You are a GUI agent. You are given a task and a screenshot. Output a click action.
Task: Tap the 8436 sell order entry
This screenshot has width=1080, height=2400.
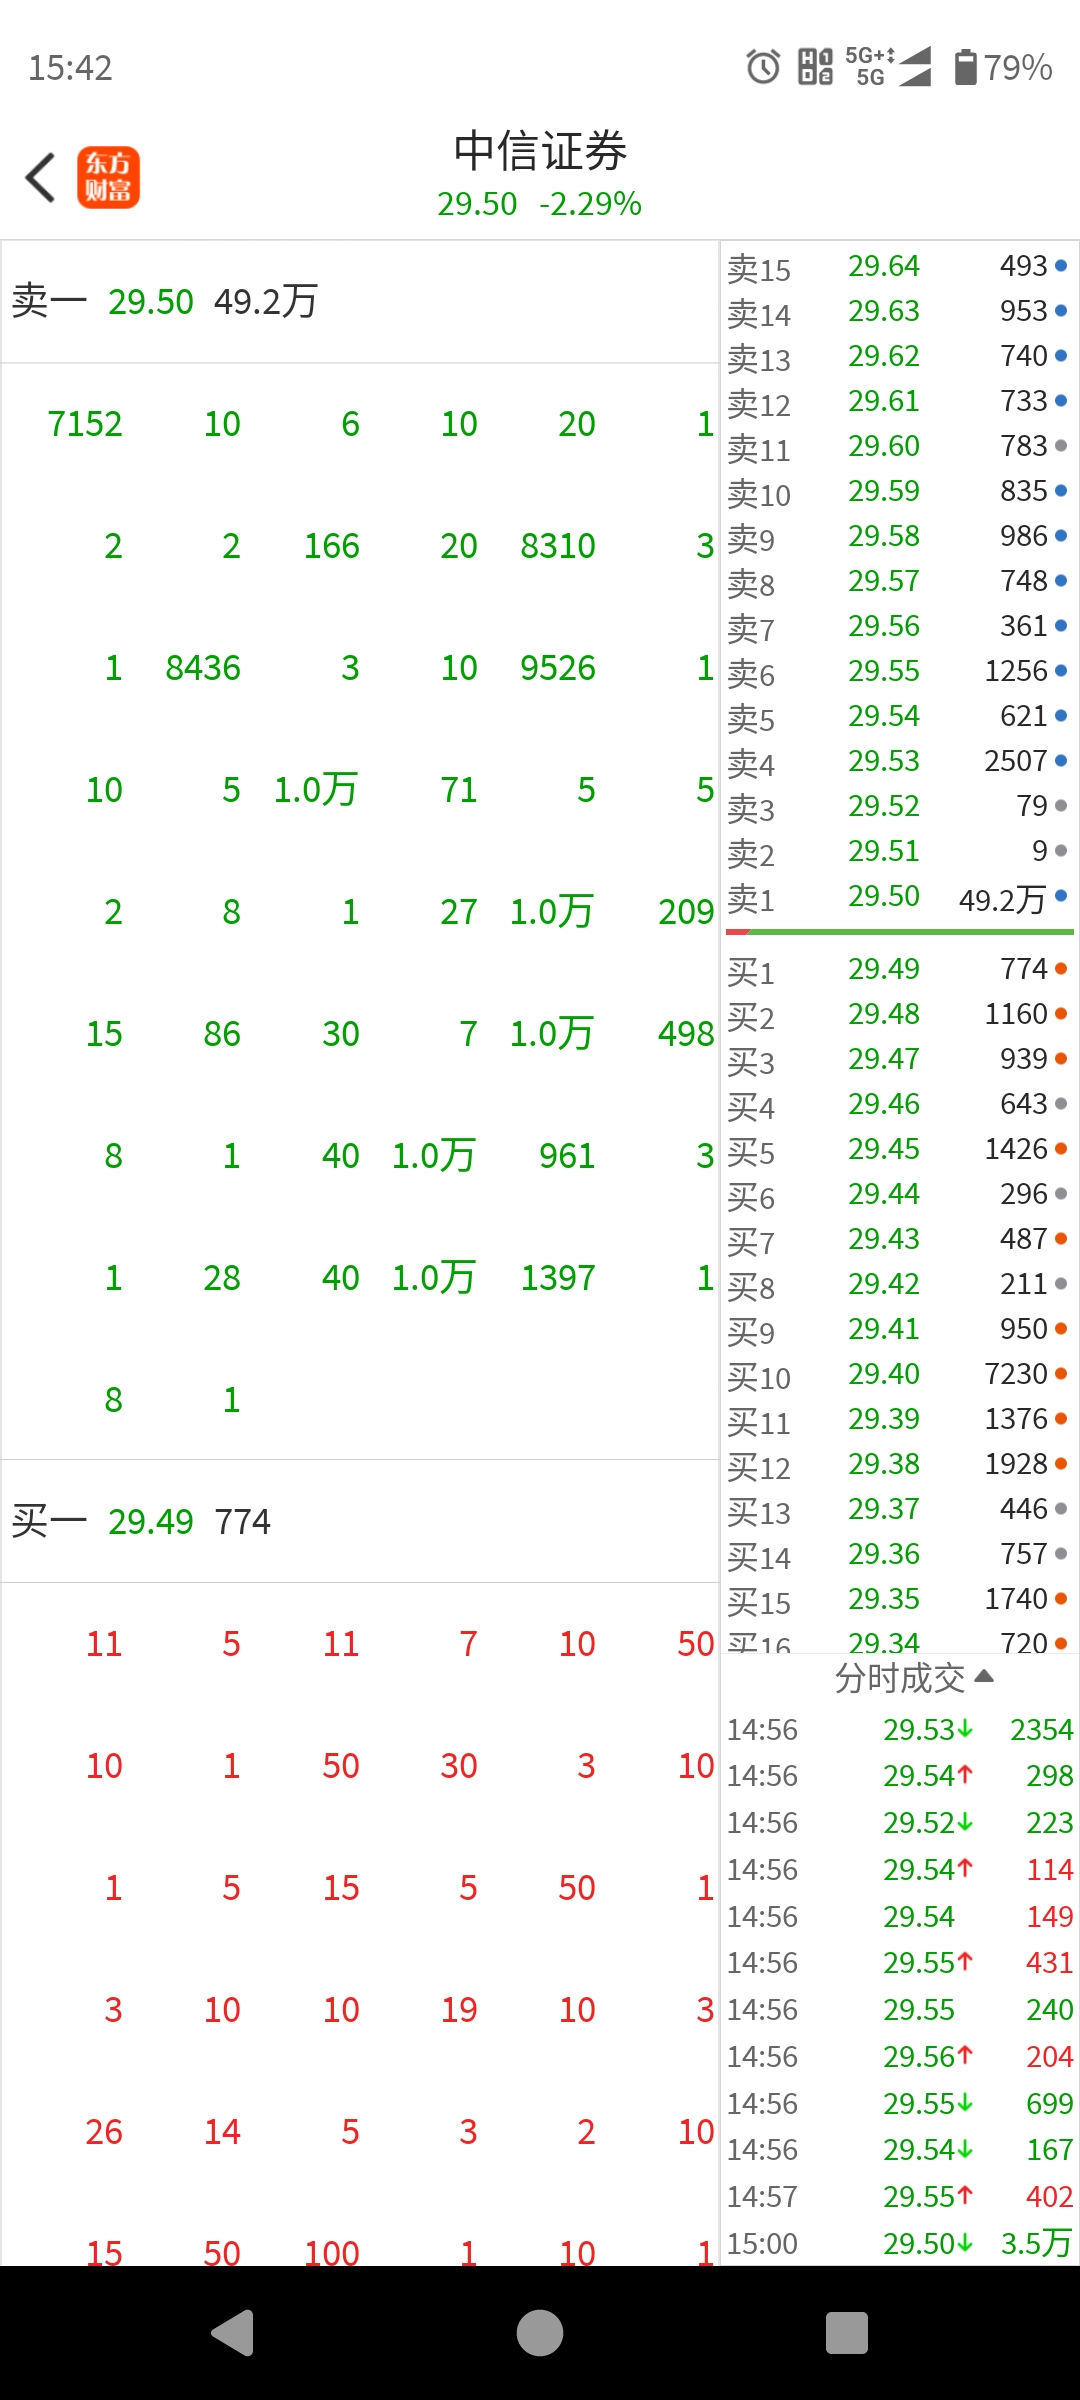click(x=203, y=668)
